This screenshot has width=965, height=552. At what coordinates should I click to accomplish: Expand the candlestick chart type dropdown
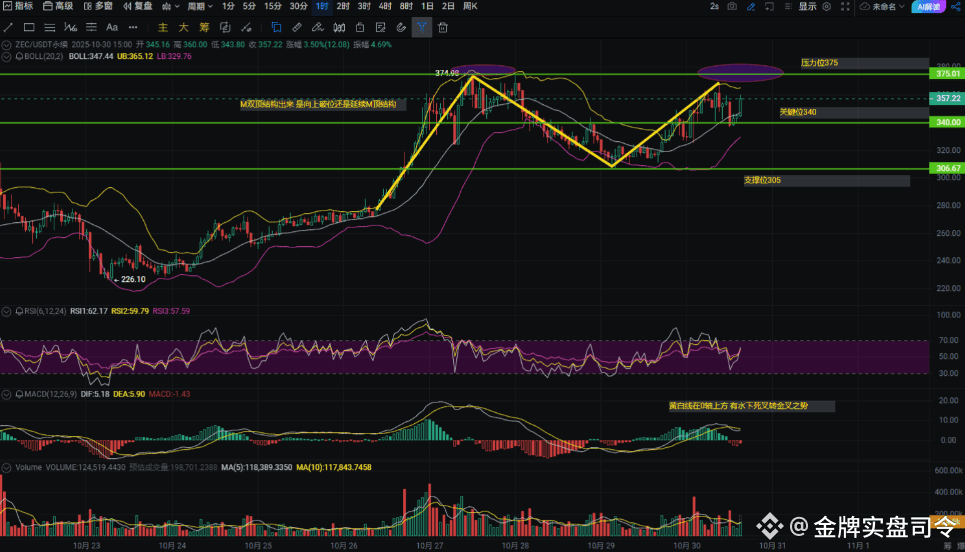pyautogui.click(x=170, y=6)
